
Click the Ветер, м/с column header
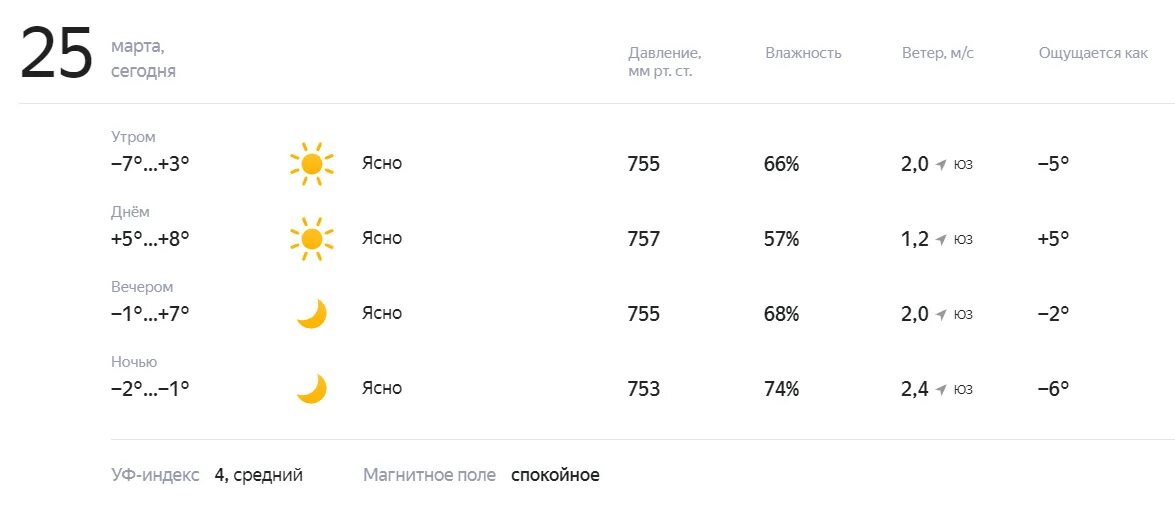pos(938,53)
